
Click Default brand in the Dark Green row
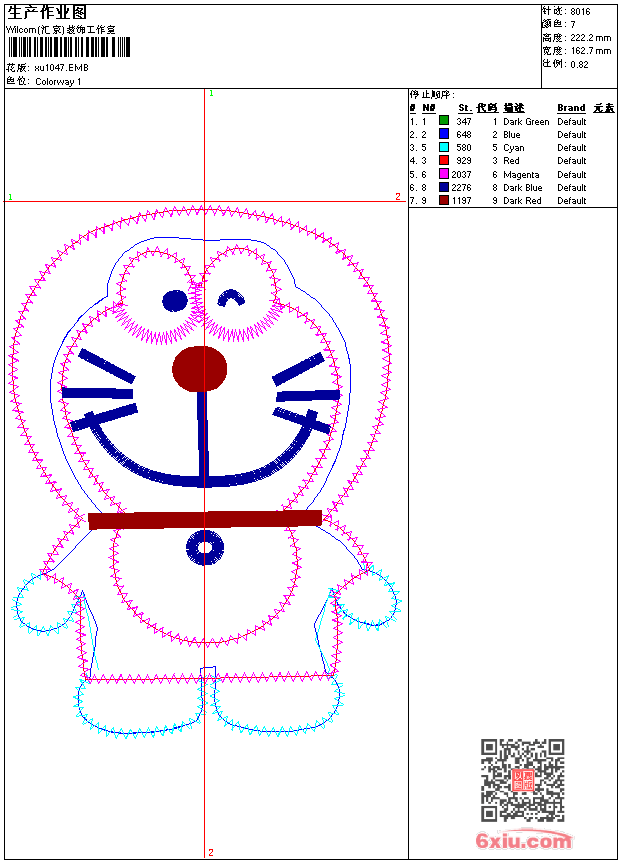pyautogui.click(x=572, y=122)
